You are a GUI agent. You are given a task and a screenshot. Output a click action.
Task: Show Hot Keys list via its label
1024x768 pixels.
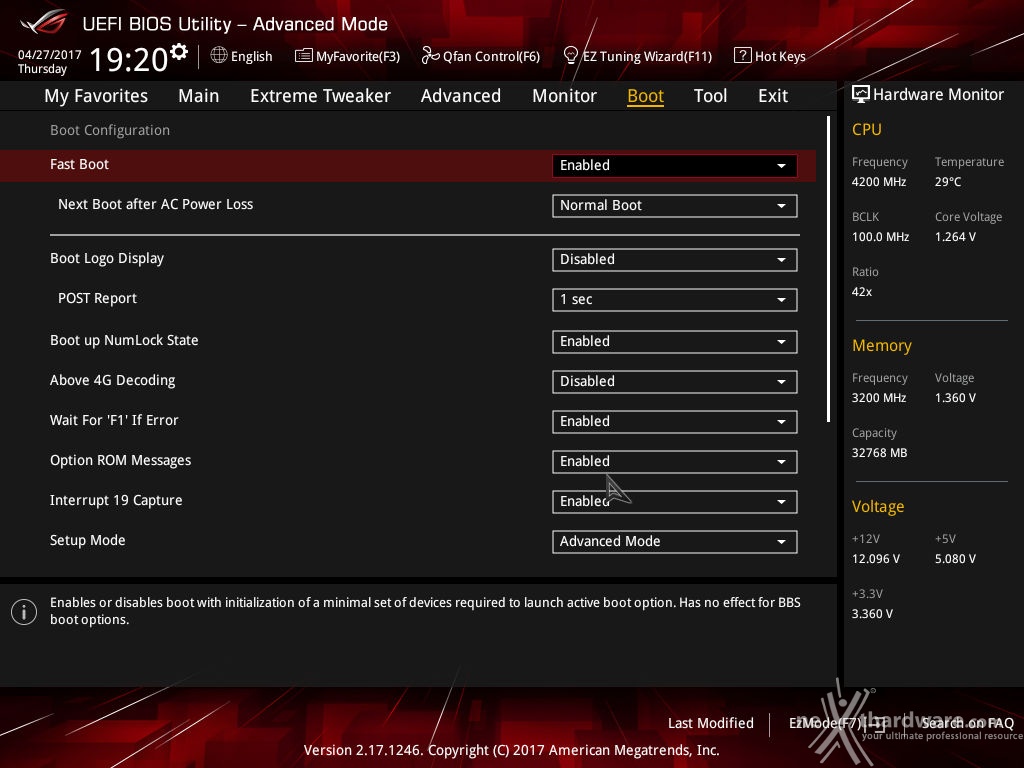(x=780, y=56)
